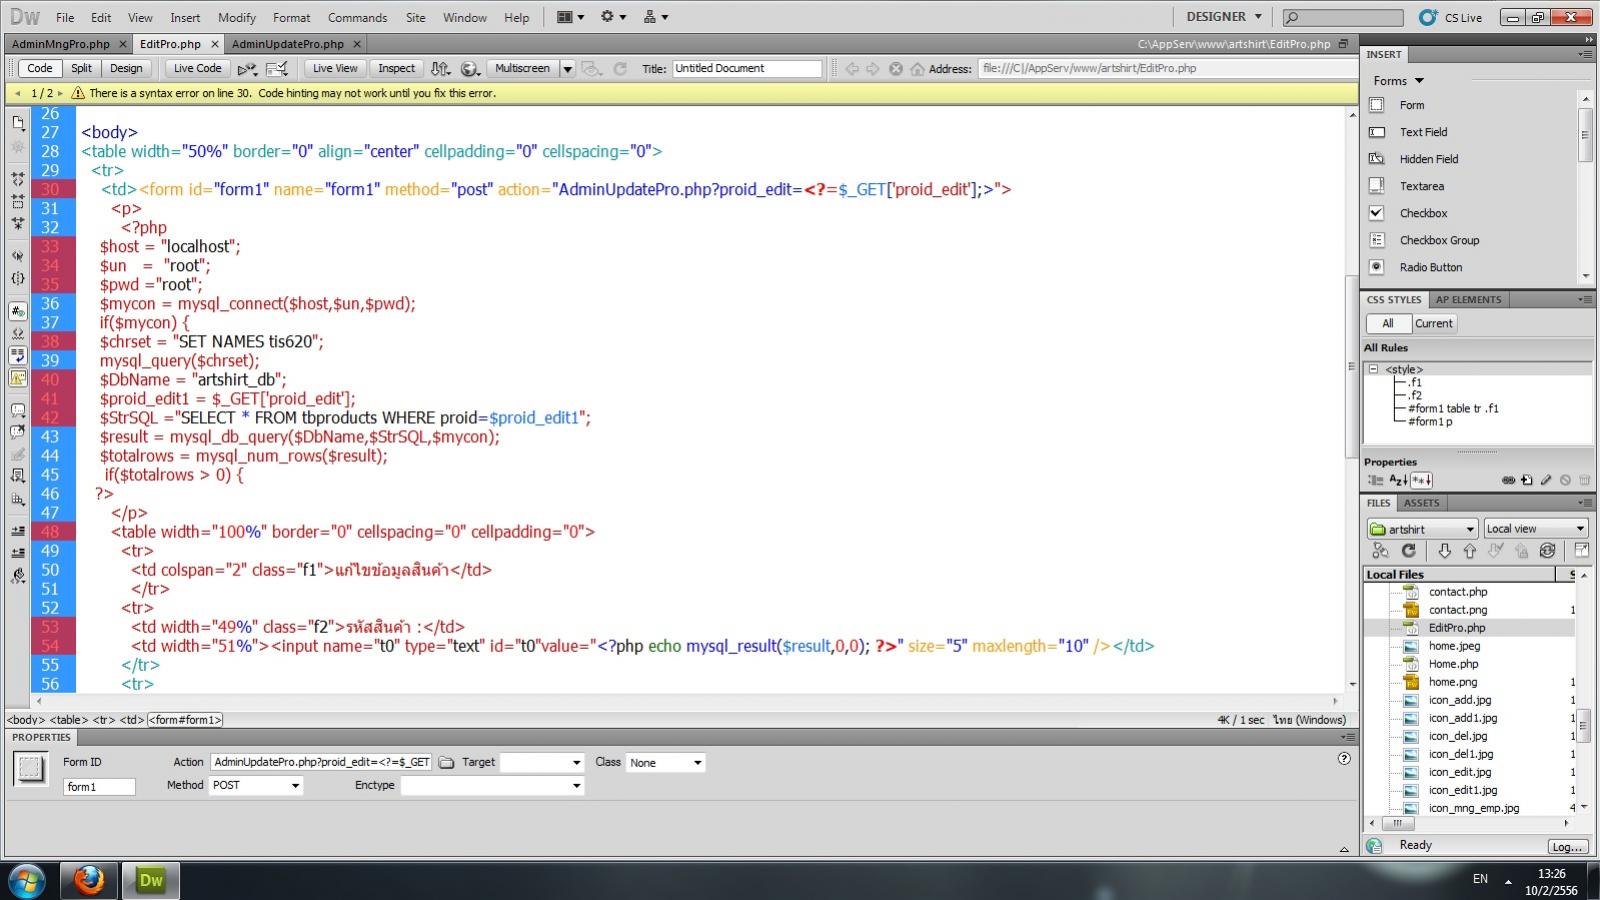Open the Site menu
1600x900 pixels.
(416, 18)
